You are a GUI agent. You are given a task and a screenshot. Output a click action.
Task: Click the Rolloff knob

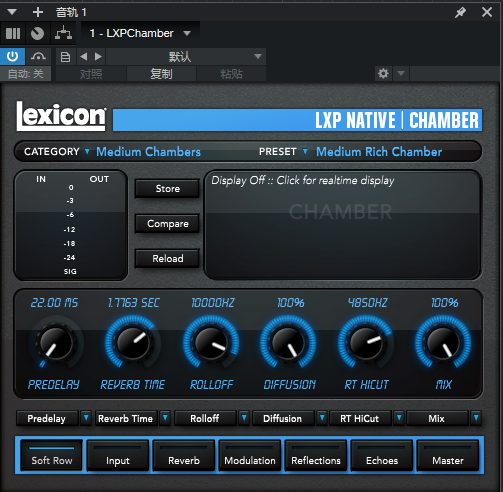tap(211, 343)
